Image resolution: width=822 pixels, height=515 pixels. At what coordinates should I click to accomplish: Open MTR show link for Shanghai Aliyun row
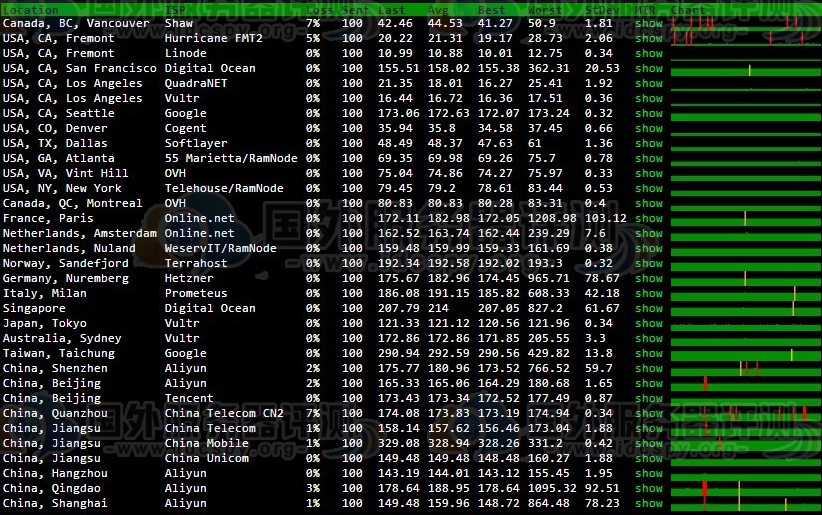click(648, 503)
